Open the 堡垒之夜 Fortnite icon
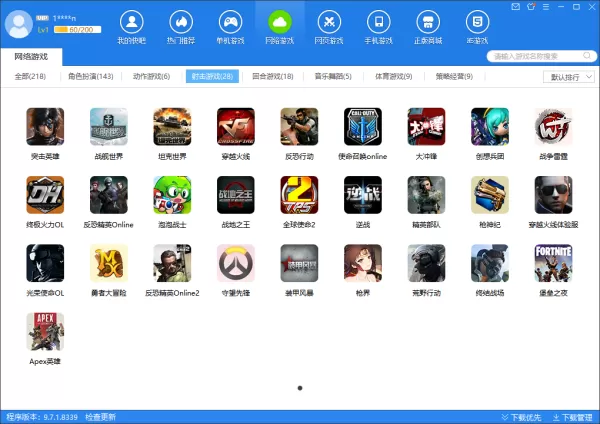The image size is (600, 424). coord(553,263)
